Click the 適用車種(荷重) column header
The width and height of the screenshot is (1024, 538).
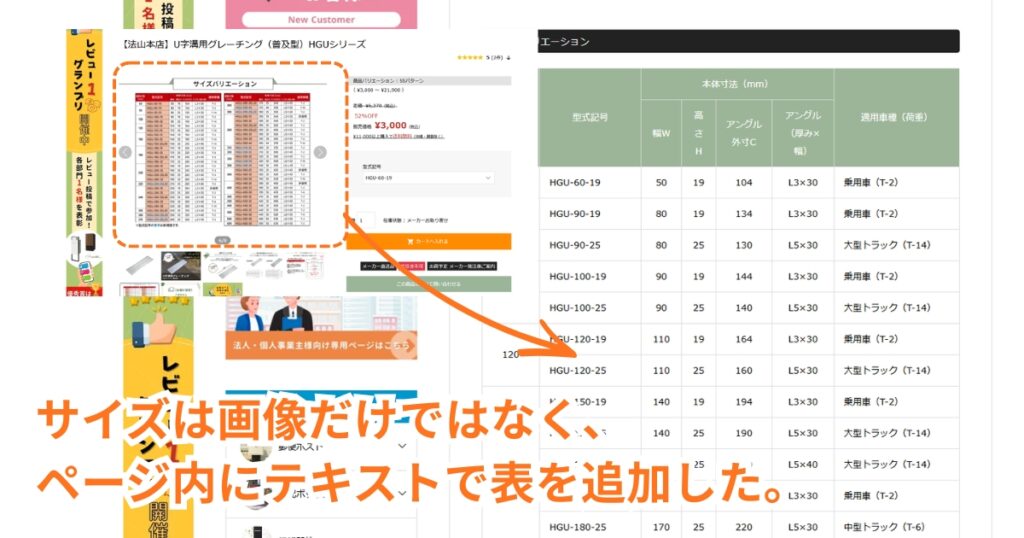[896, 118]
